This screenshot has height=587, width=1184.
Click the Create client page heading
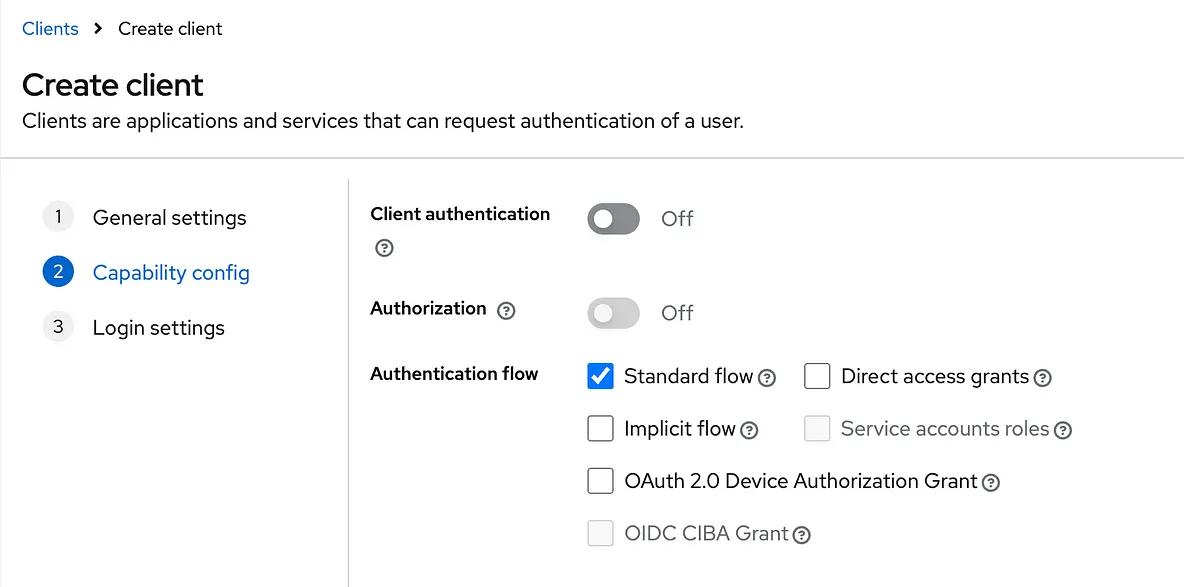click(113, 85)
